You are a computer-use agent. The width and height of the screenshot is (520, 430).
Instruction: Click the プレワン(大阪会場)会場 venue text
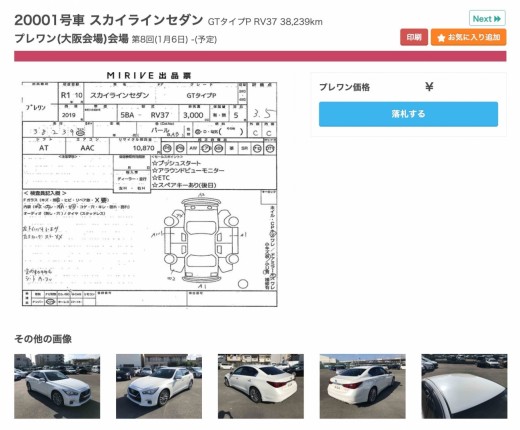coord(71,39)
